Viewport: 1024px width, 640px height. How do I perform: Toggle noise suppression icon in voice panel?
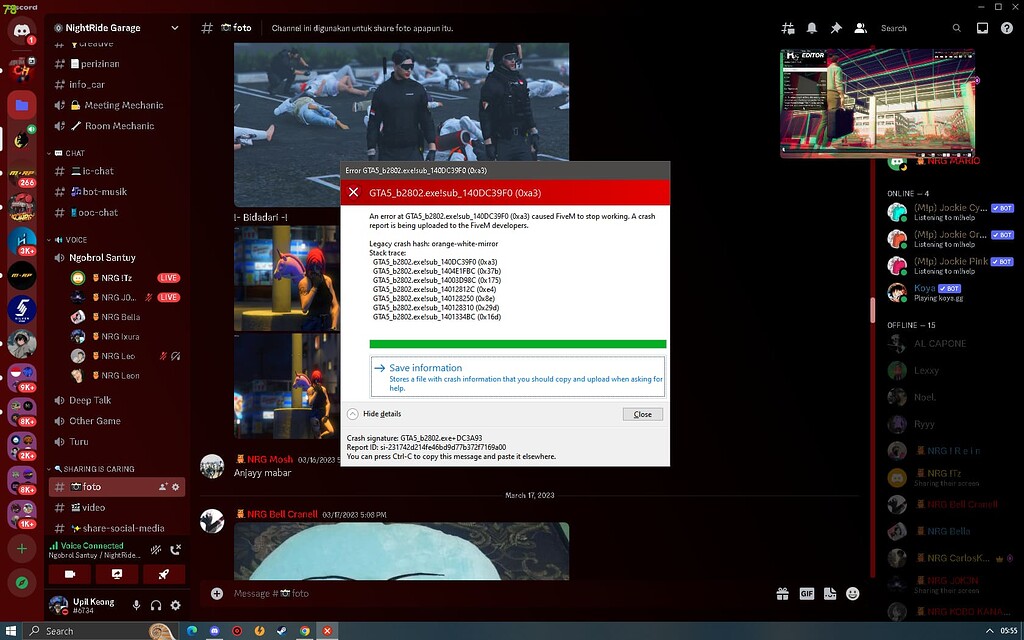tap(155, 551)
